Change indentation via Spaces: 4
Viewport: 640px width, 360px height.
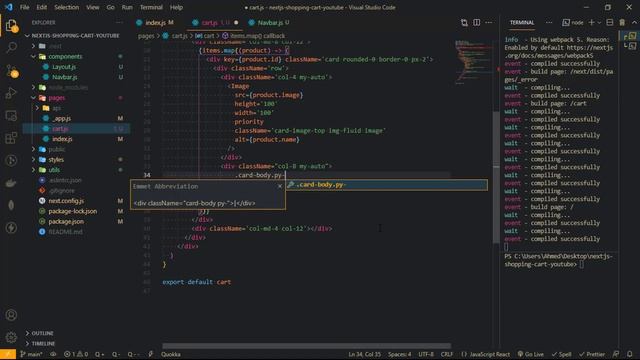pos(400,354)
